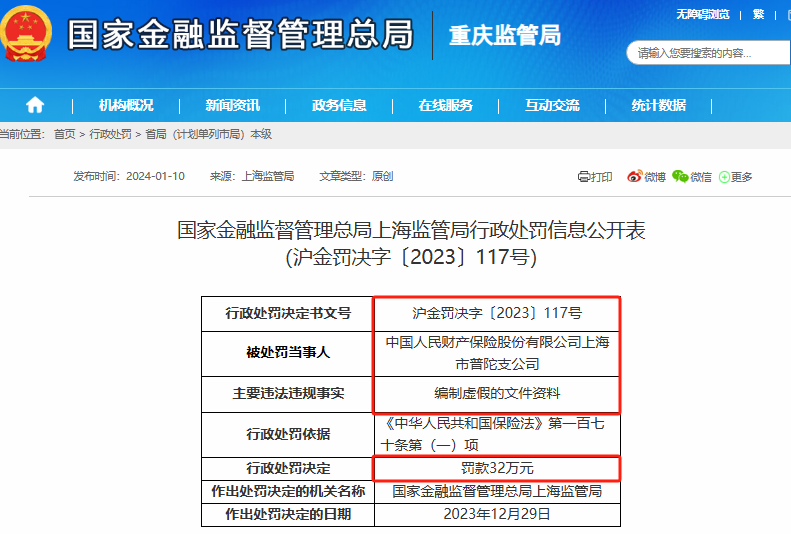Click the 首页 breadcrumb link

point(64,134)
